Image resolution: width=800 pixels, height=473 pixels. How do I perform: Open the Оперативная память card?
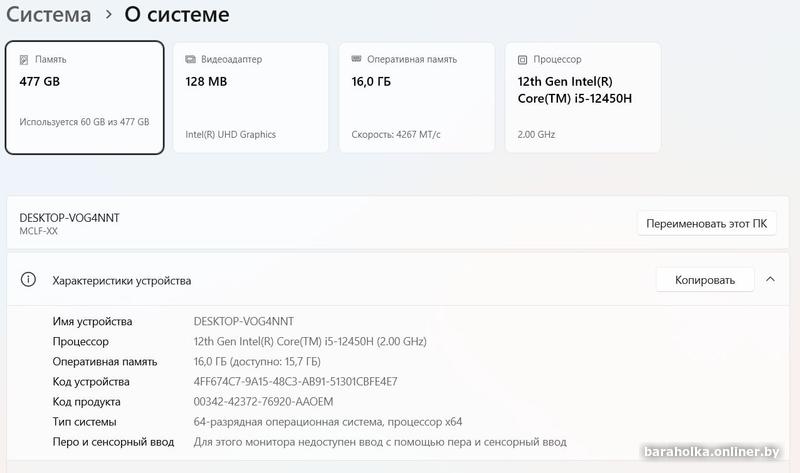[417, 97]
